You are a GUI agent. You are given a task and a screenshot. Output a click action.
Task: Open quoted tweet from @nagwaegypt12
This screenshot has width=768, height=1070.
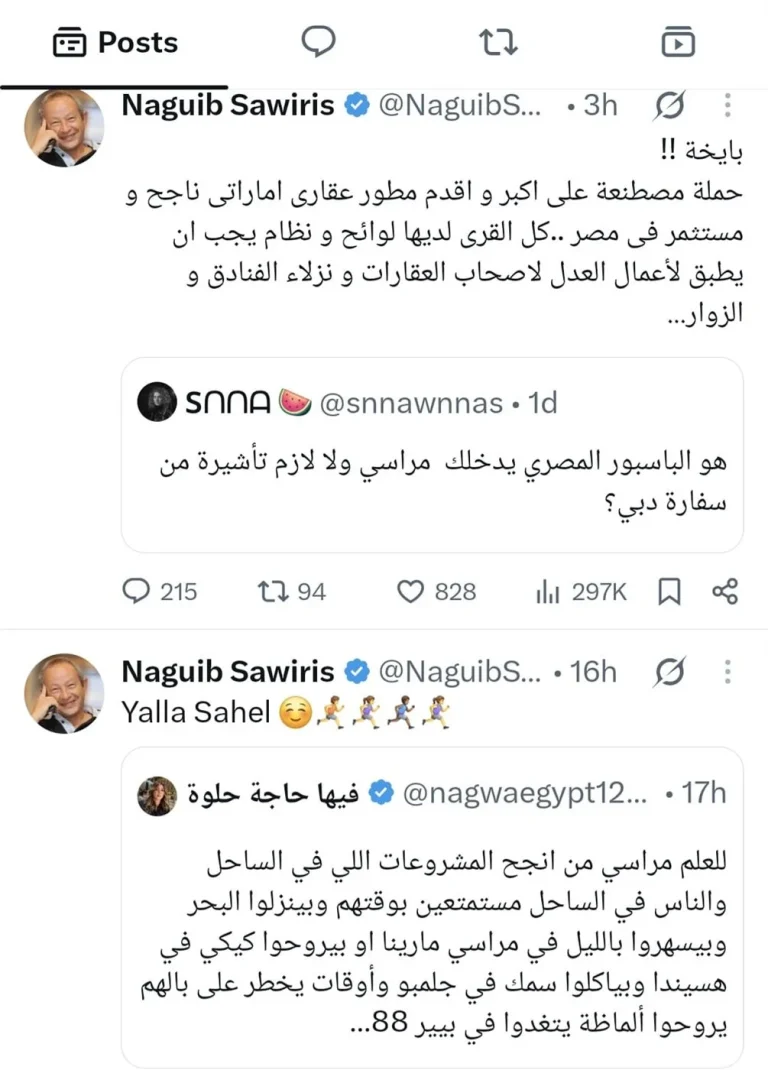pyautogui.click(x=432, y=907)
